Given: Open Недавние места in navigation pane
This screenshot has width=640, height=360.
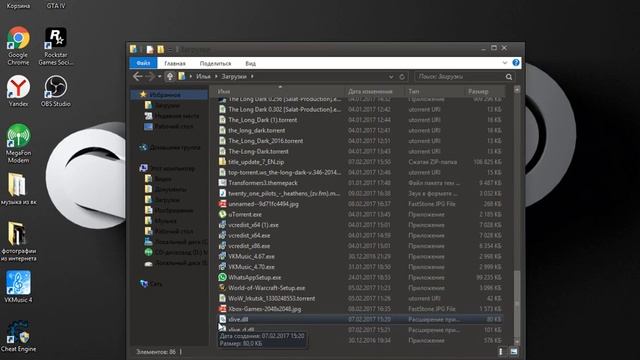Looking at the screenshot, I should [176, 116].
